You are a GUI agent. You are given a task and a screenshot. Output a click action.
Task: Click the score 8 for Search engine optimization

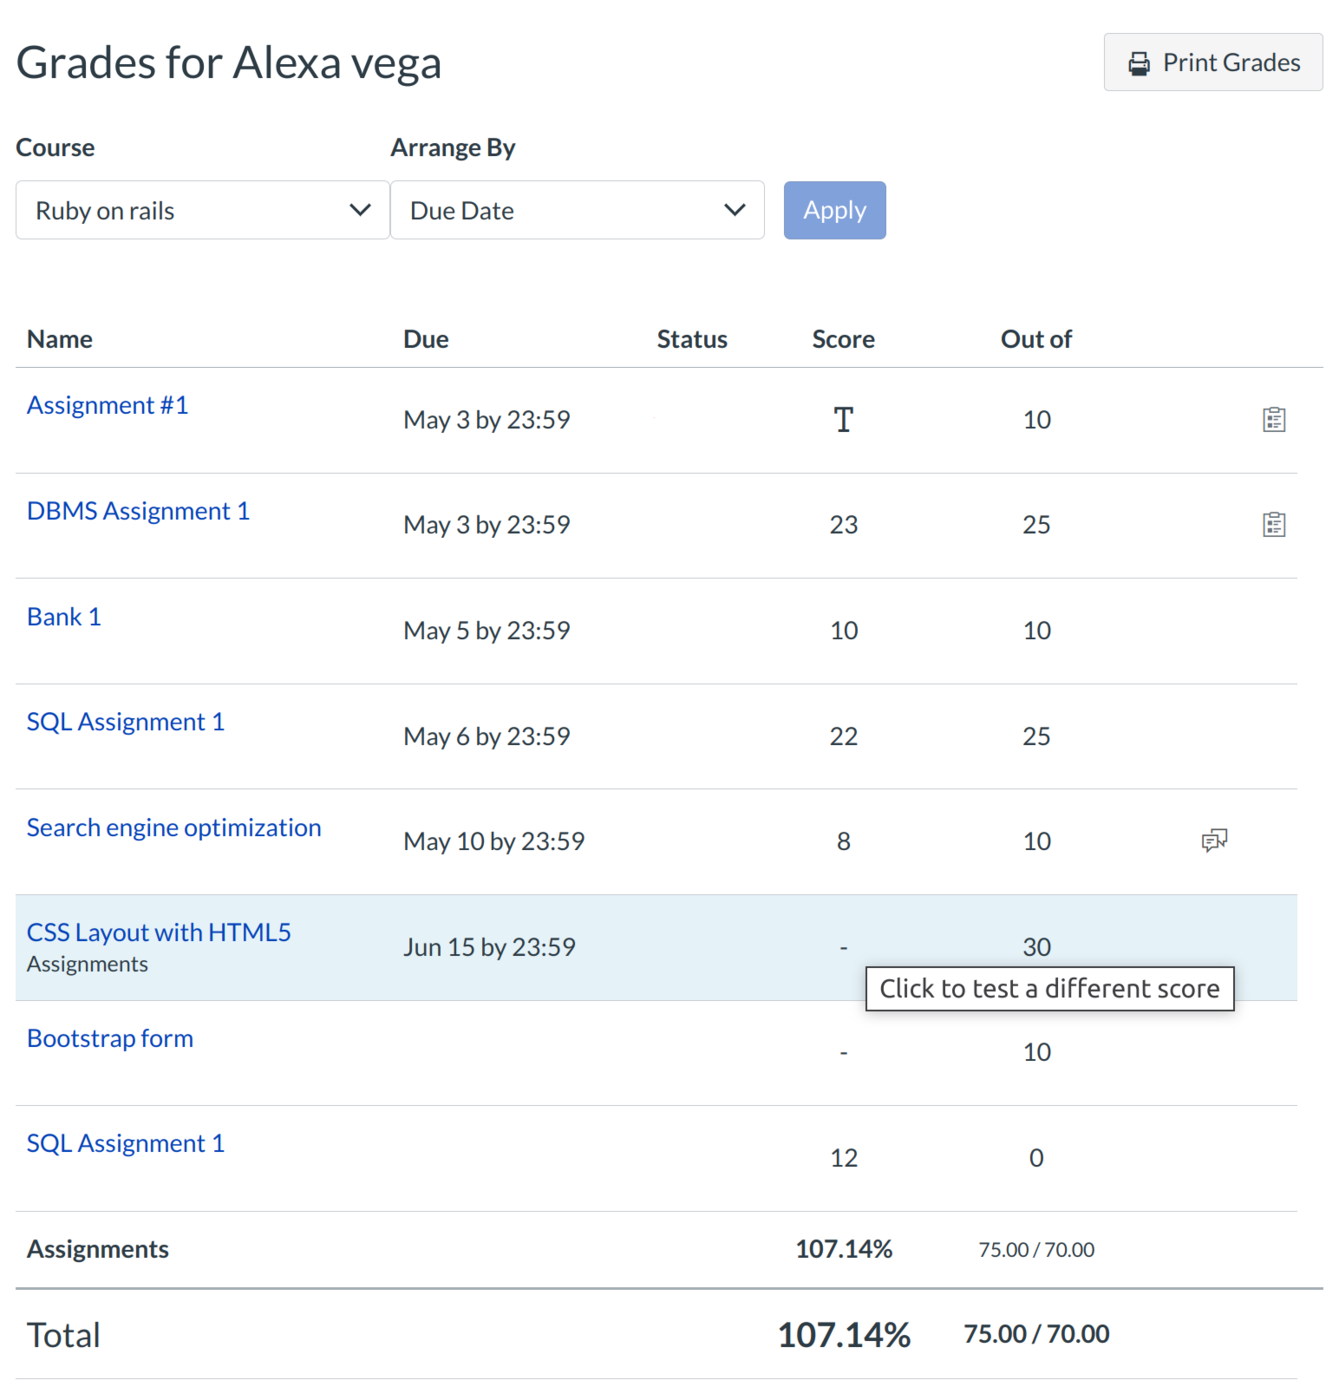843,842
